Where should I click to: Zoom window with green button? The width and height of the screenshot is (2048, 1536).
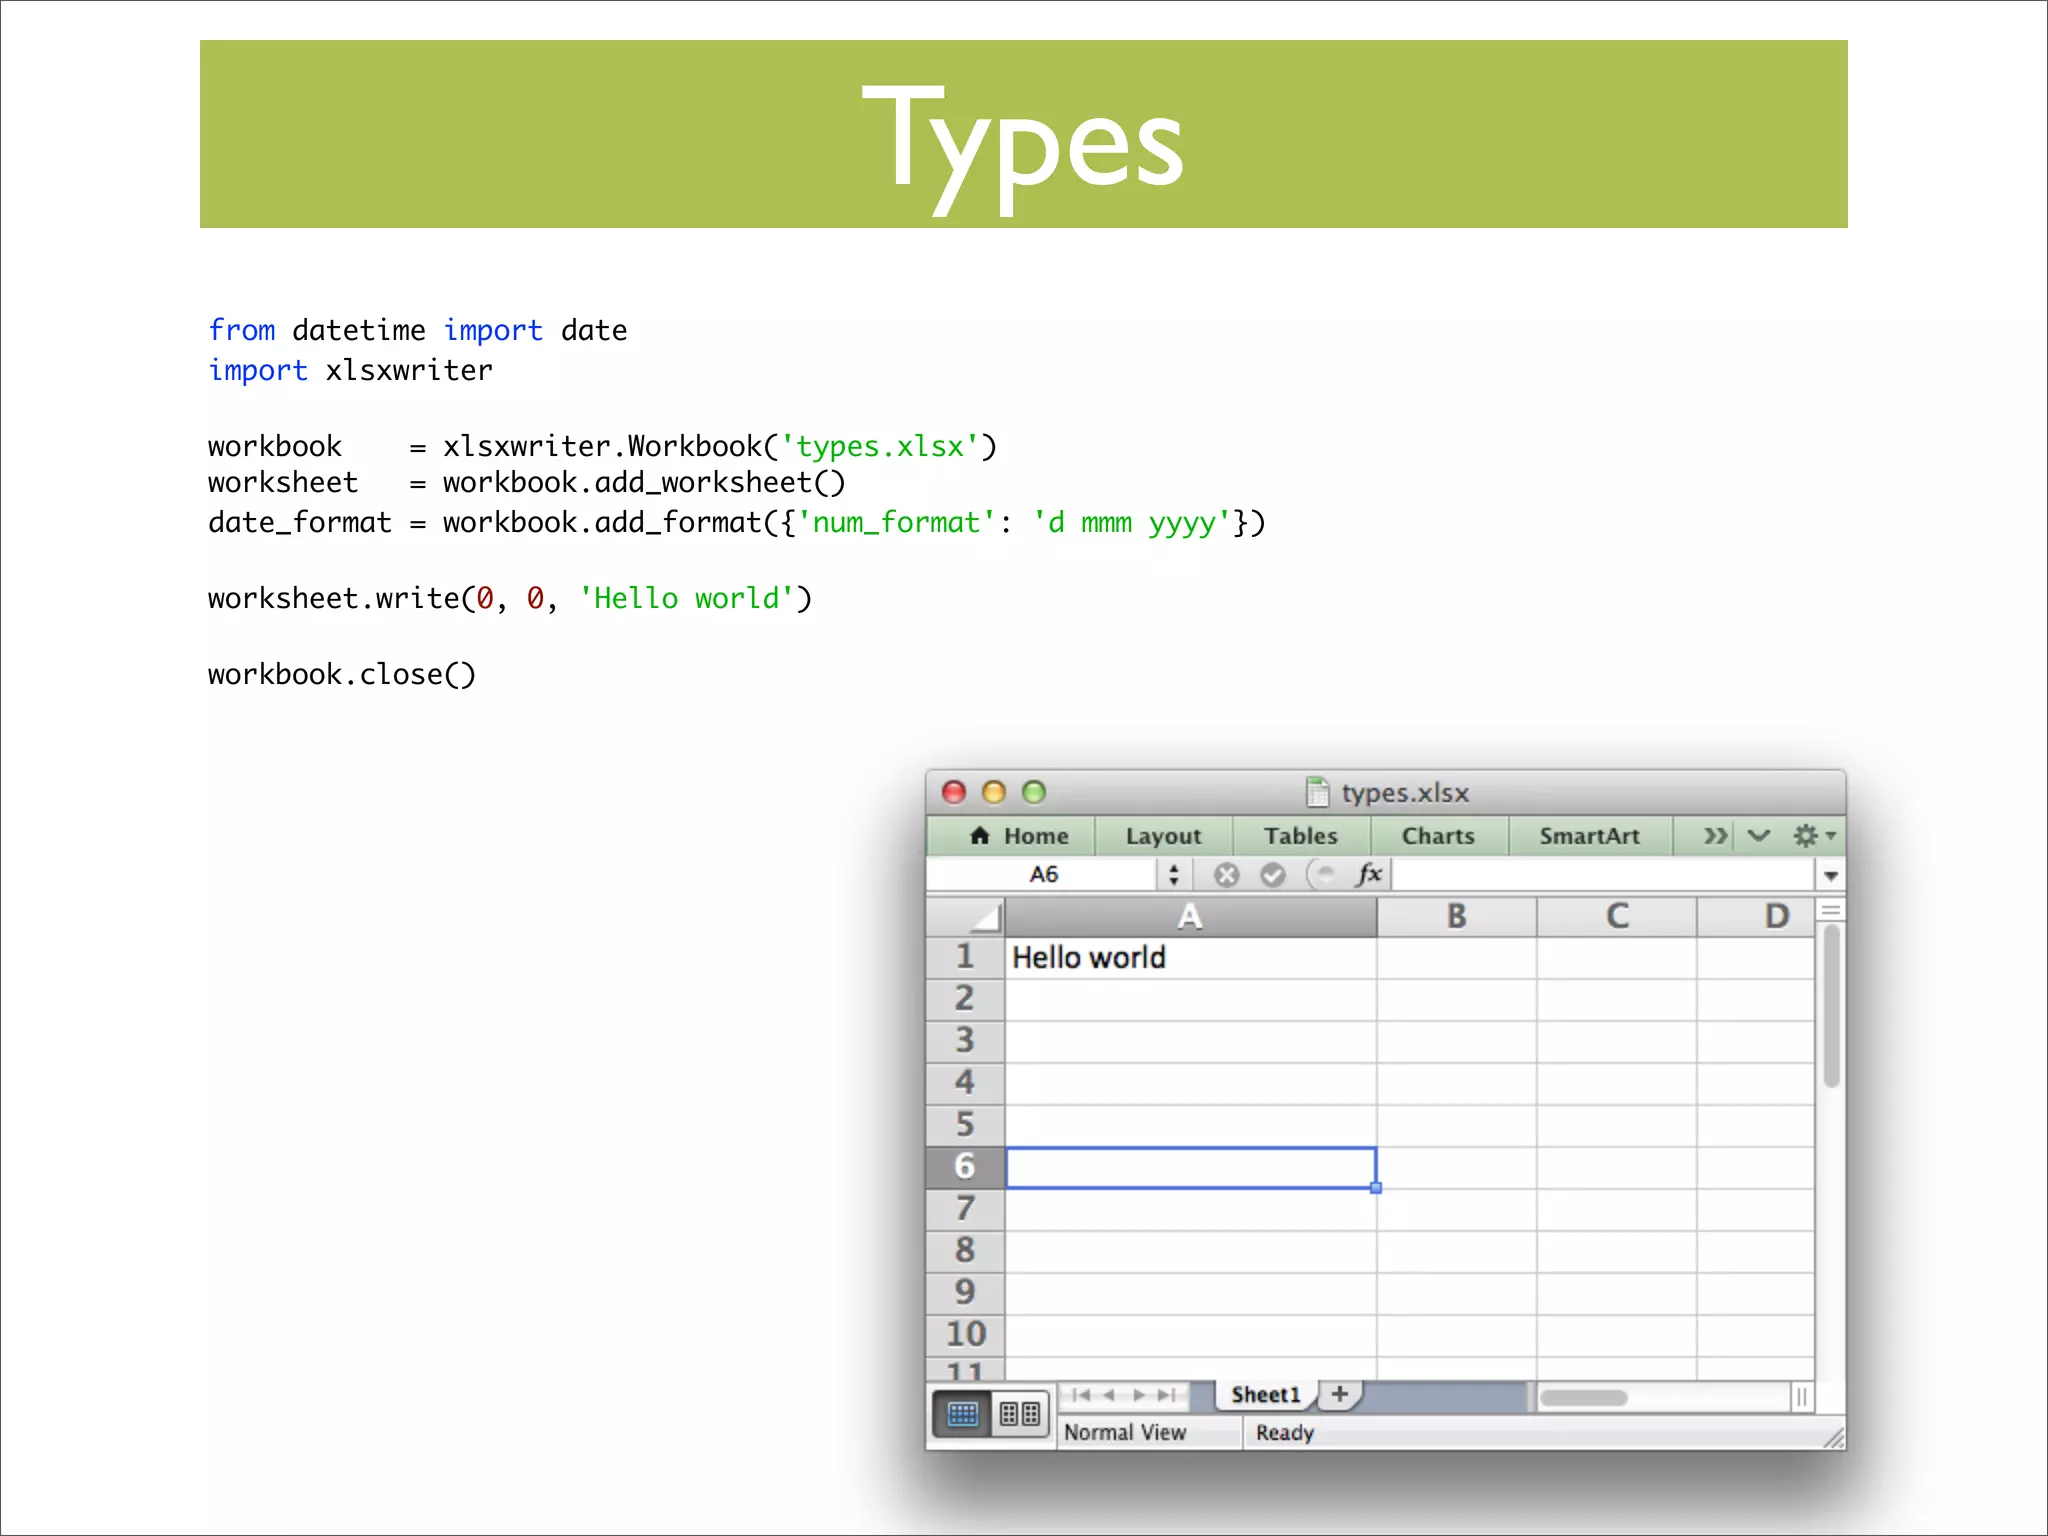coord(1034,792)
